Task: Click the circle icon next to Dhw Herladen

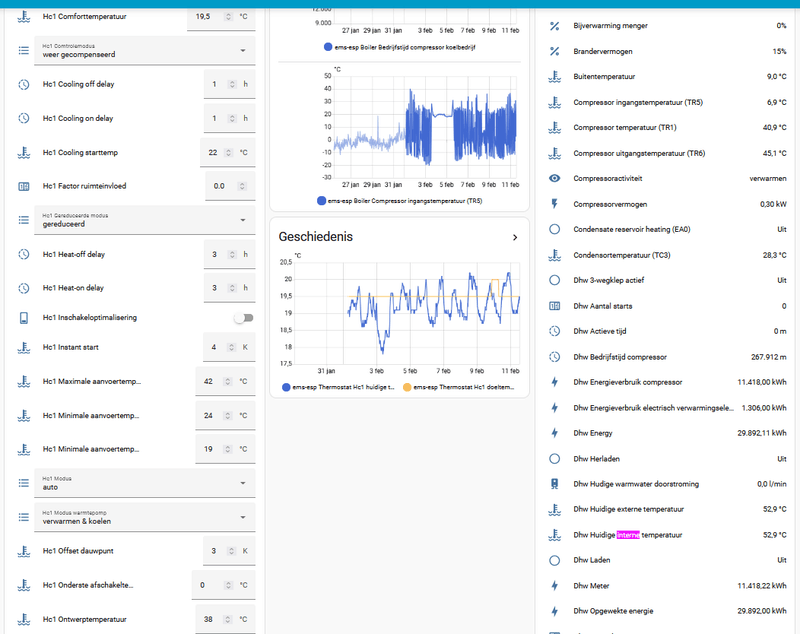Action: (x=554, y=459)
